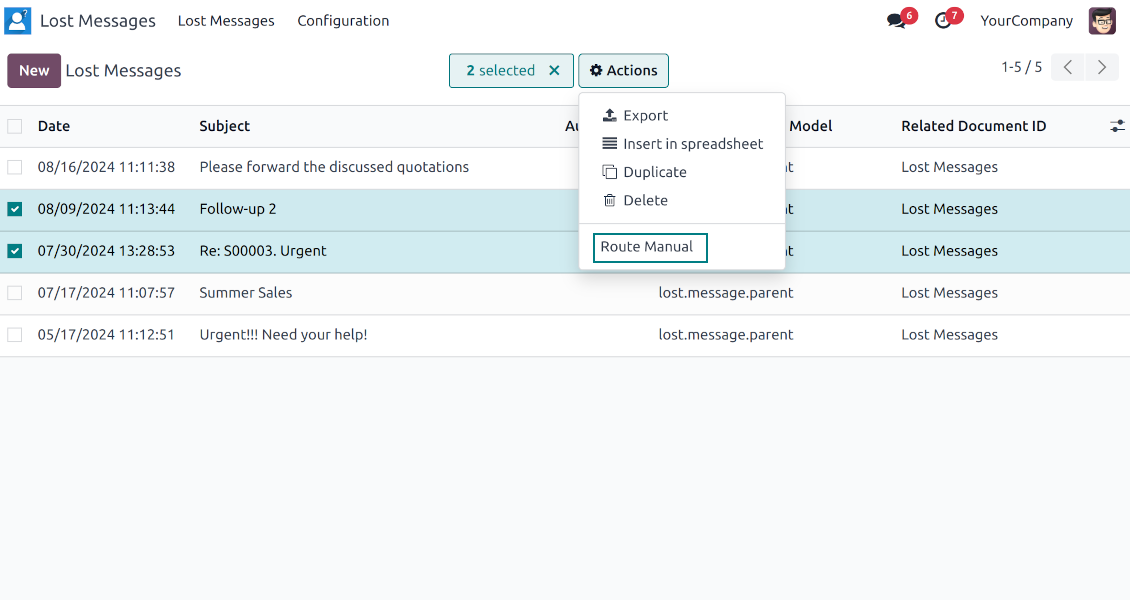Open the activities clock icon
The height and width of the screenshot is (600, 1130).
click(942, 21)
